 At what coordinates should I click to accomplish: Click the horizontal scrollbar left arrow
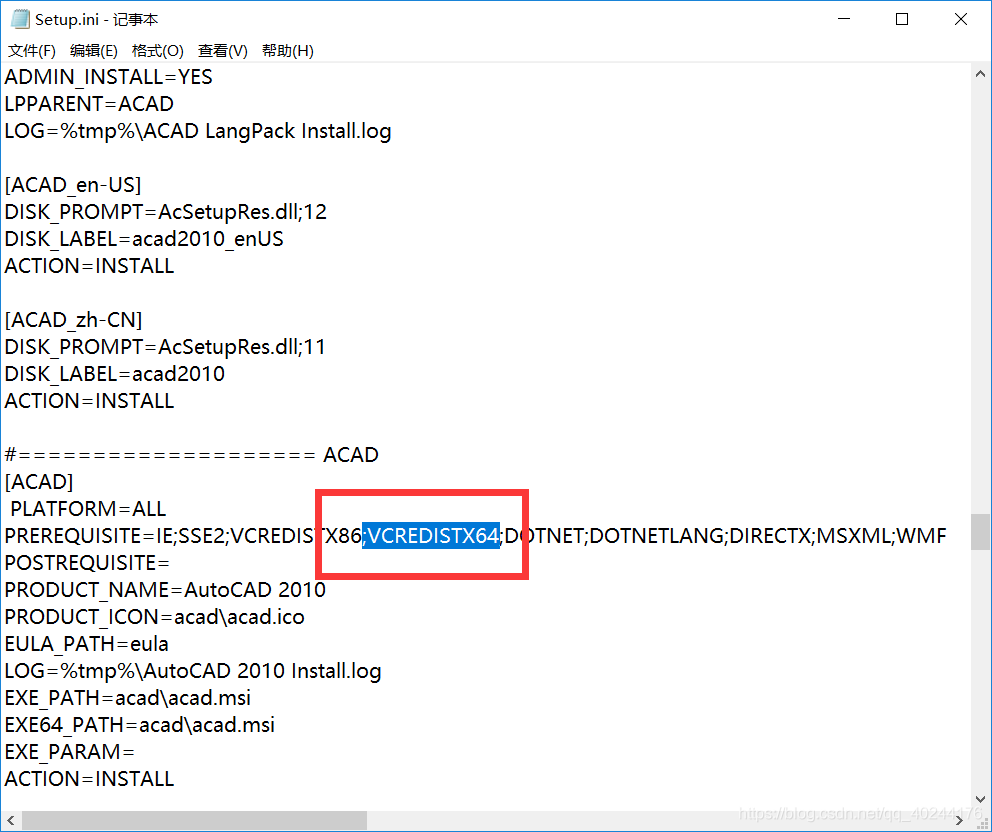tap(11, 821)
